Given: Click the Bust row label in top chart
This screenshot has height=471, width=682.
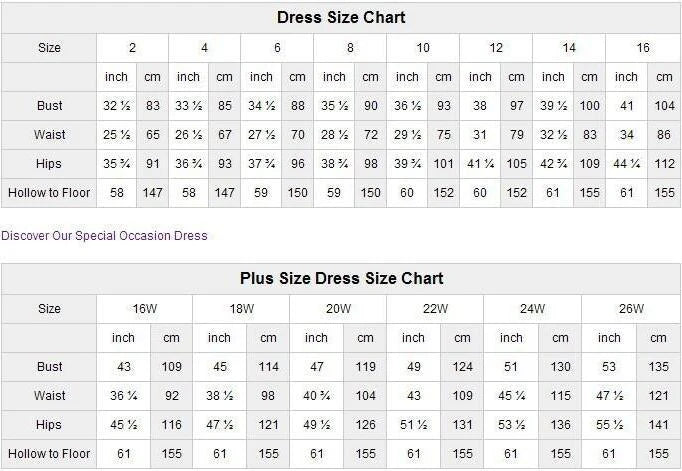Looking at the screenshot, I should 49,106.
